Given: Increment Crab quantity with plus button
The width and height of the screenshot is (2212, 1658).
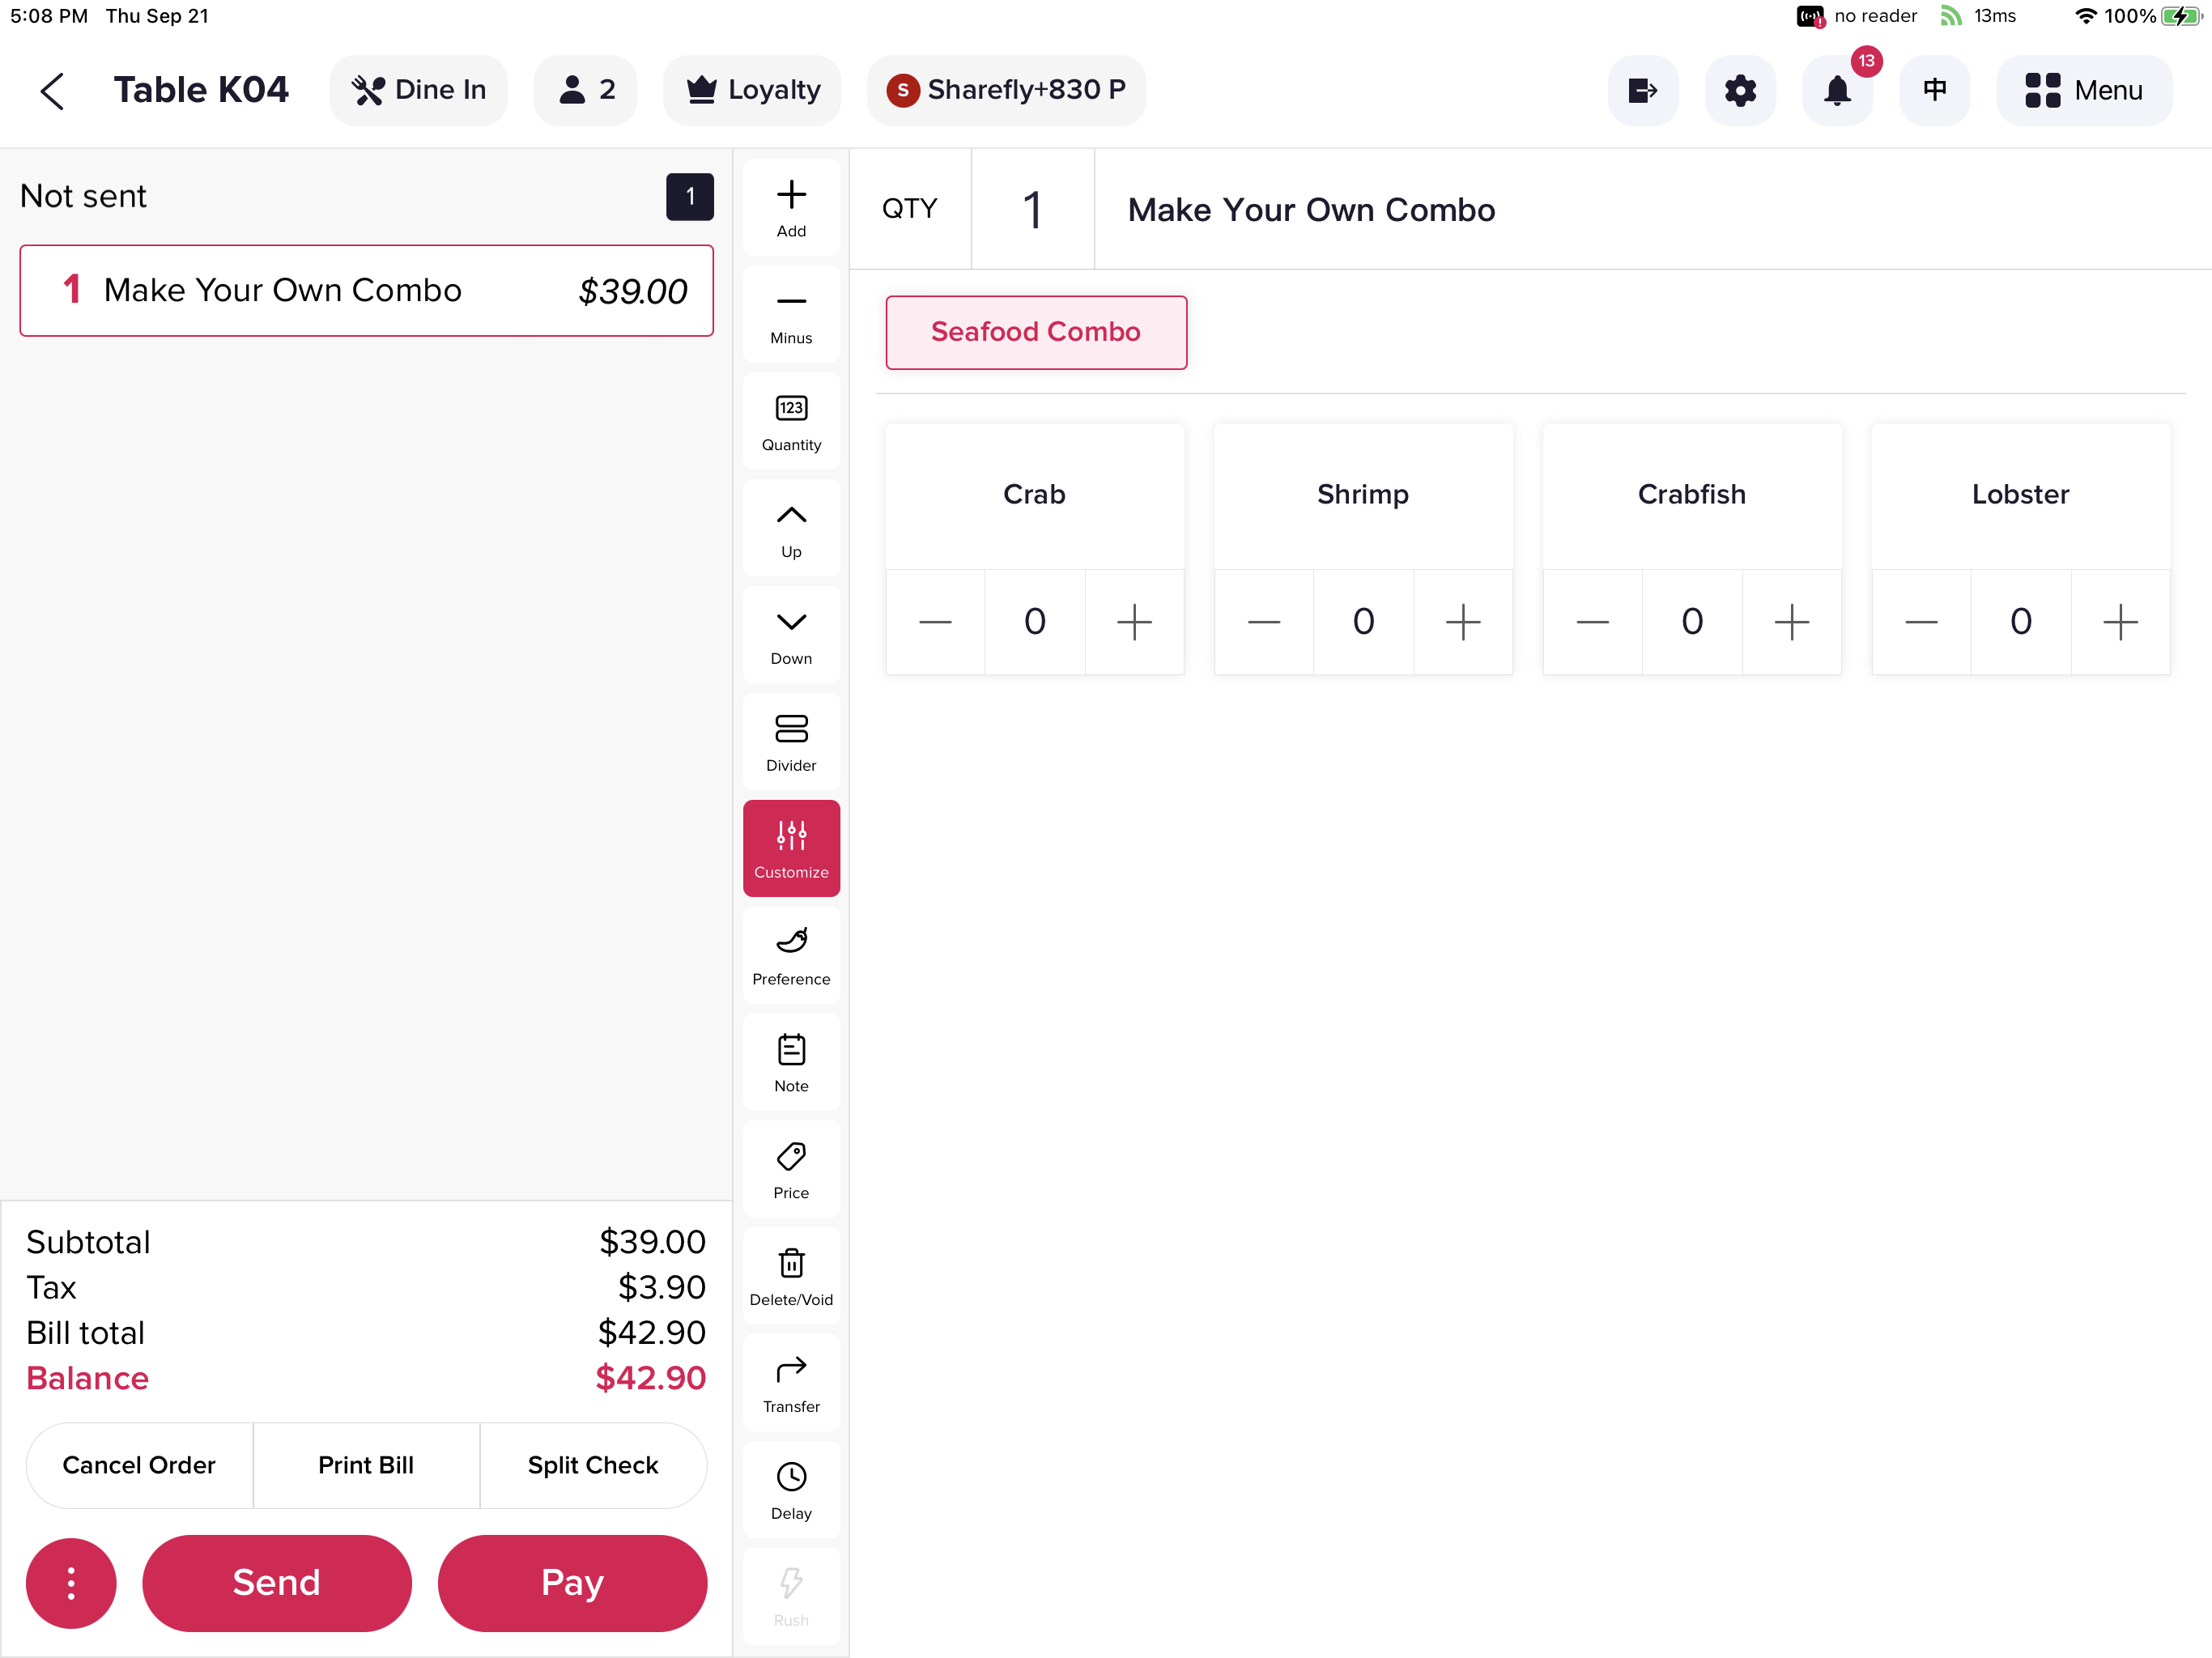Looking at the screenshot, I should [x=1134, y=620].
